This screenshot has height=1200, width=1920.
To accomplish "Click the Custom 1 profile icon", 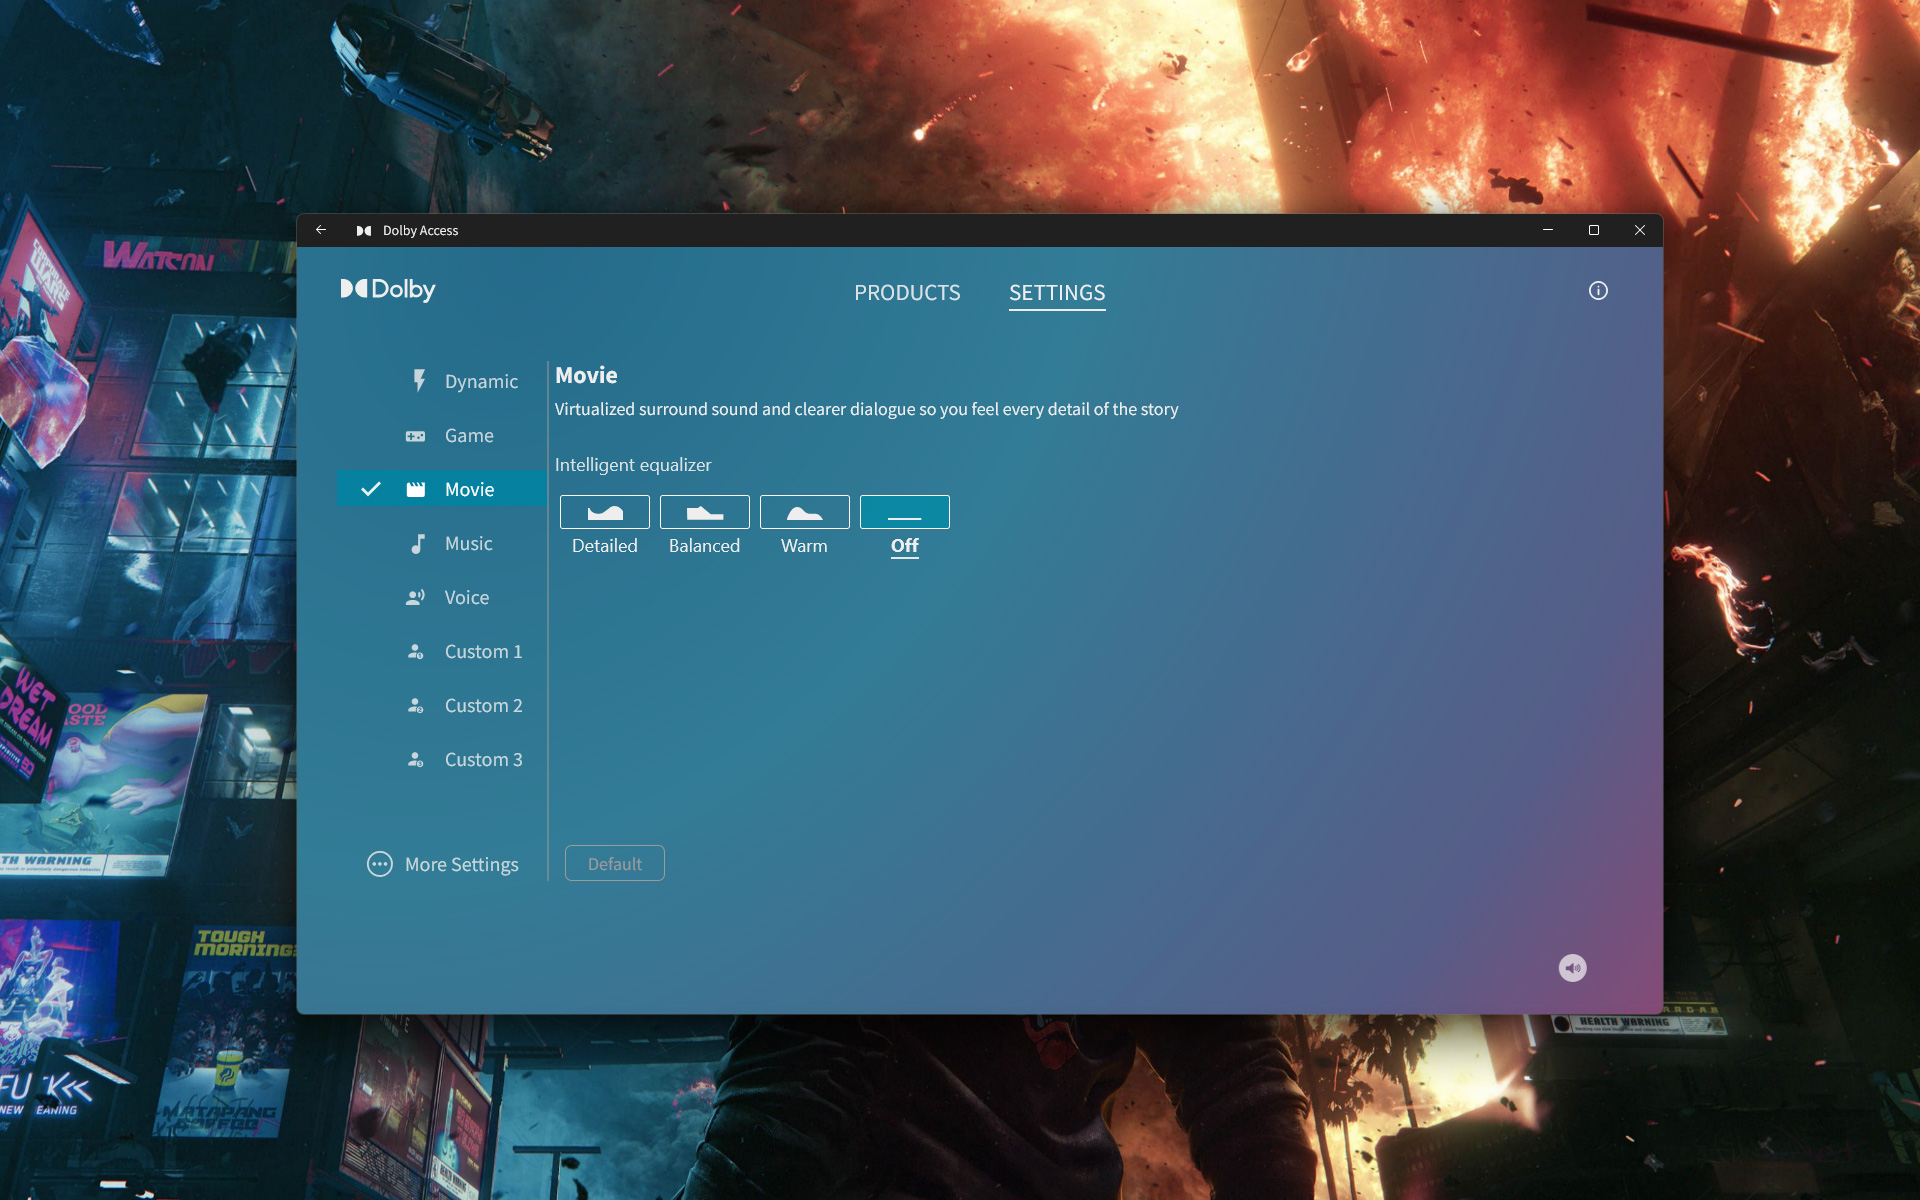I will click(415, 652).
